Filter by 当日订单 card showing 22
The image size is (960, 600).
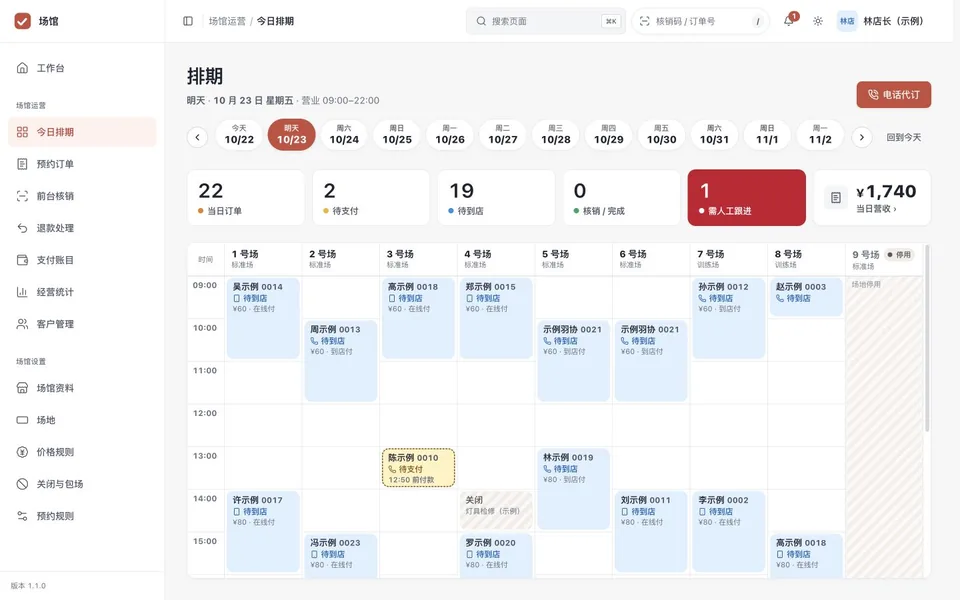(x=246, y=197)
